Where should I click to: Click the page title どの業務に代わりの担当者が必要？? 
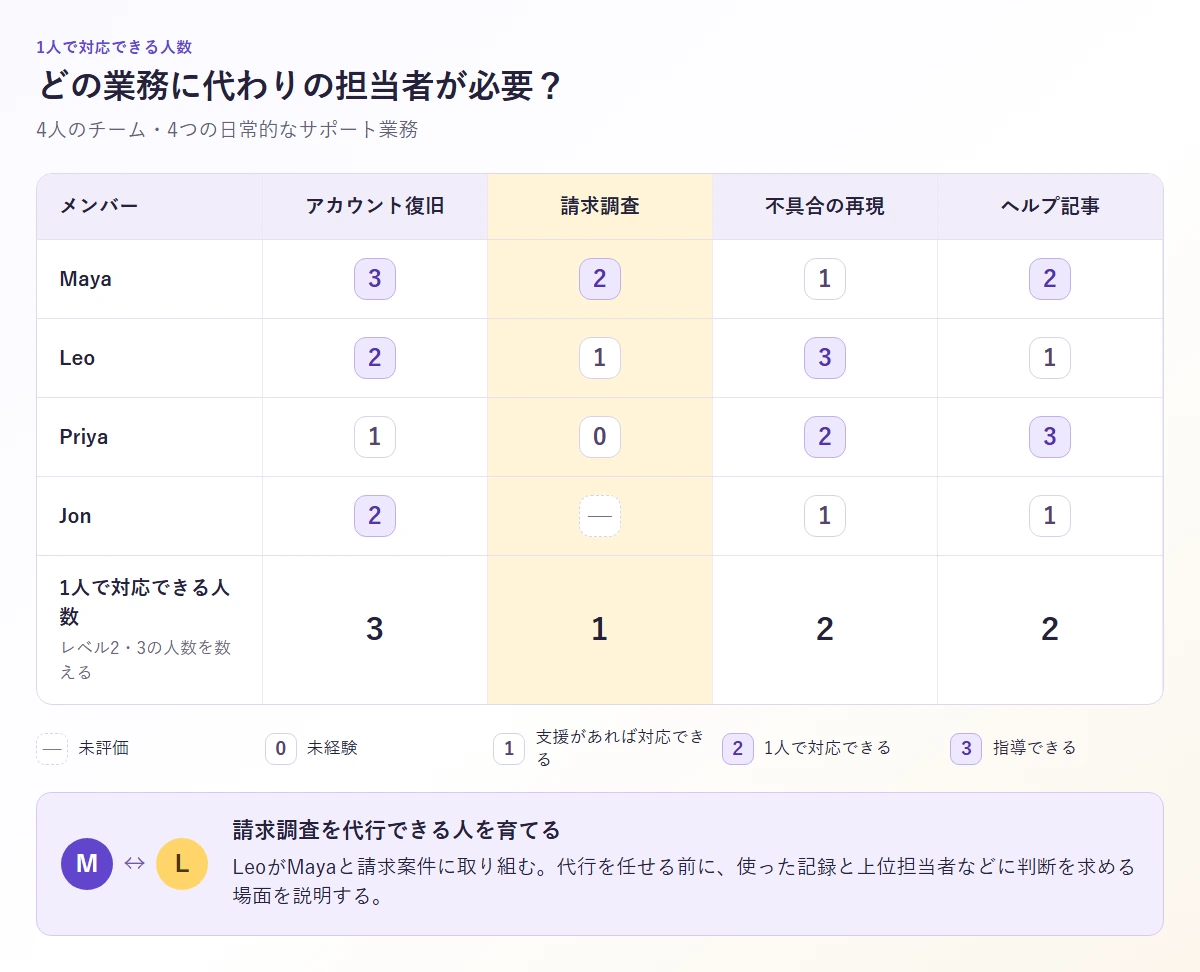300,86
